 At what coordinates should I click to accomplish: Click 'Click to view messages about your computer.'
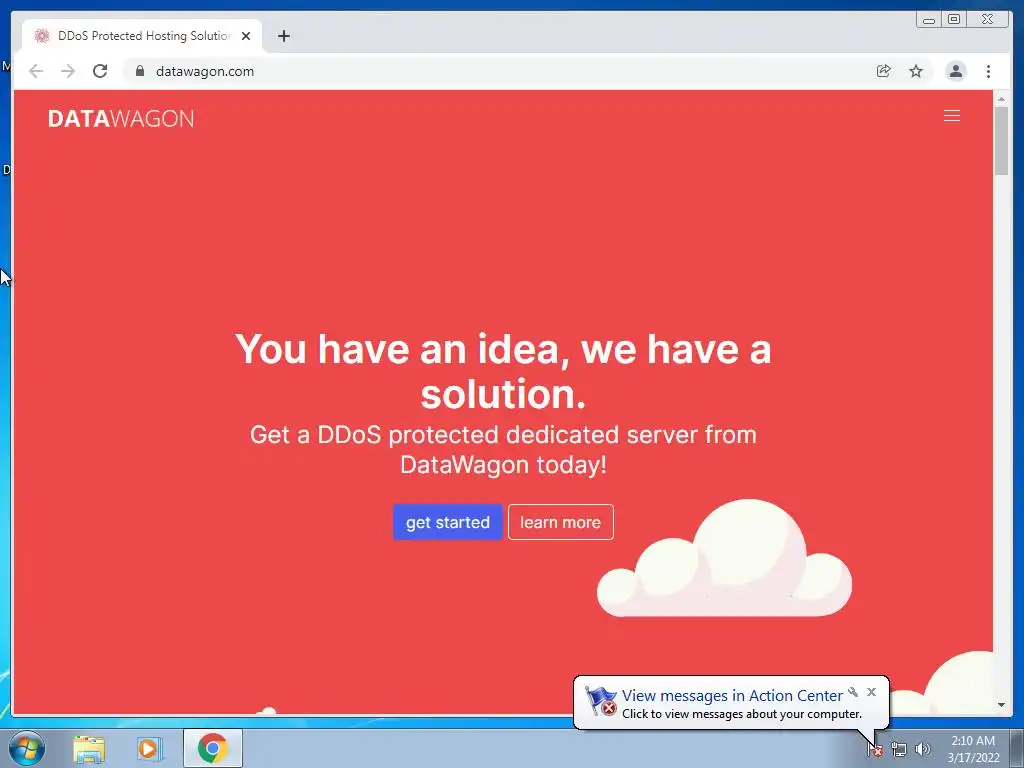(x=742, y=714)
